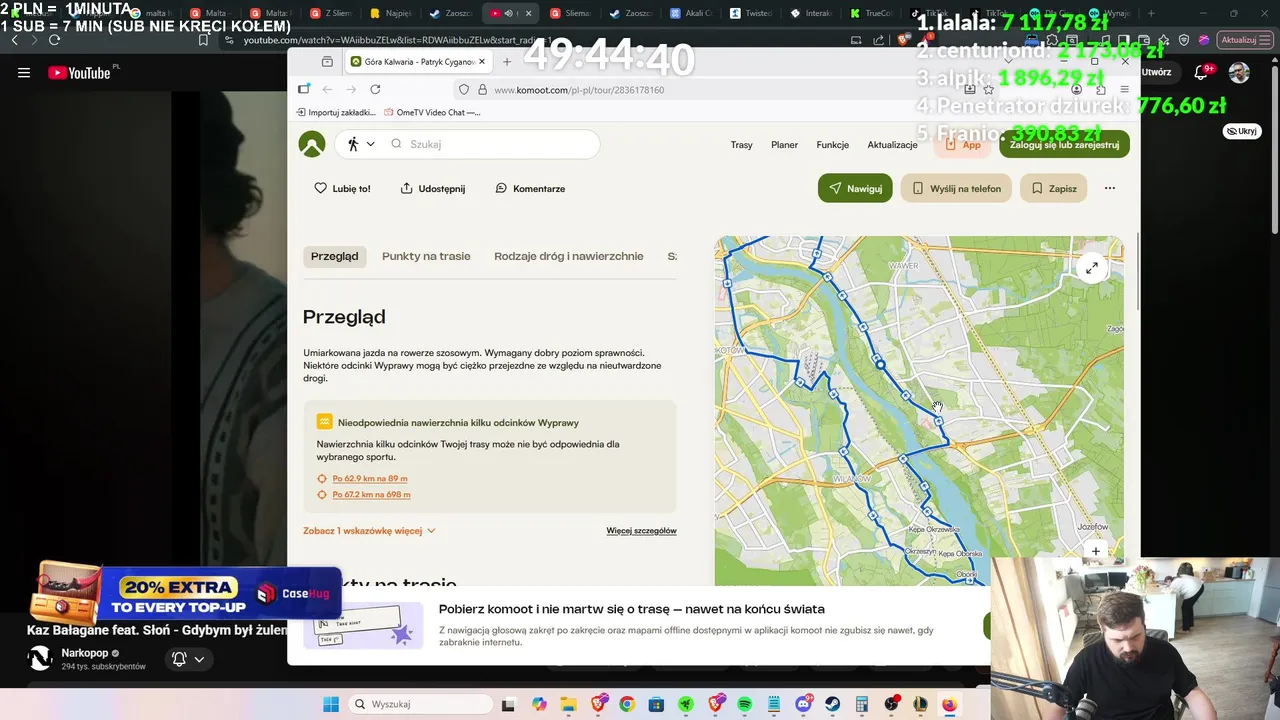Image resolution: width=1280 pixels, height=720 pixels.
Task: Click Wyślij na telefon button
Action: pyautogui.click(x=957, y=188)
